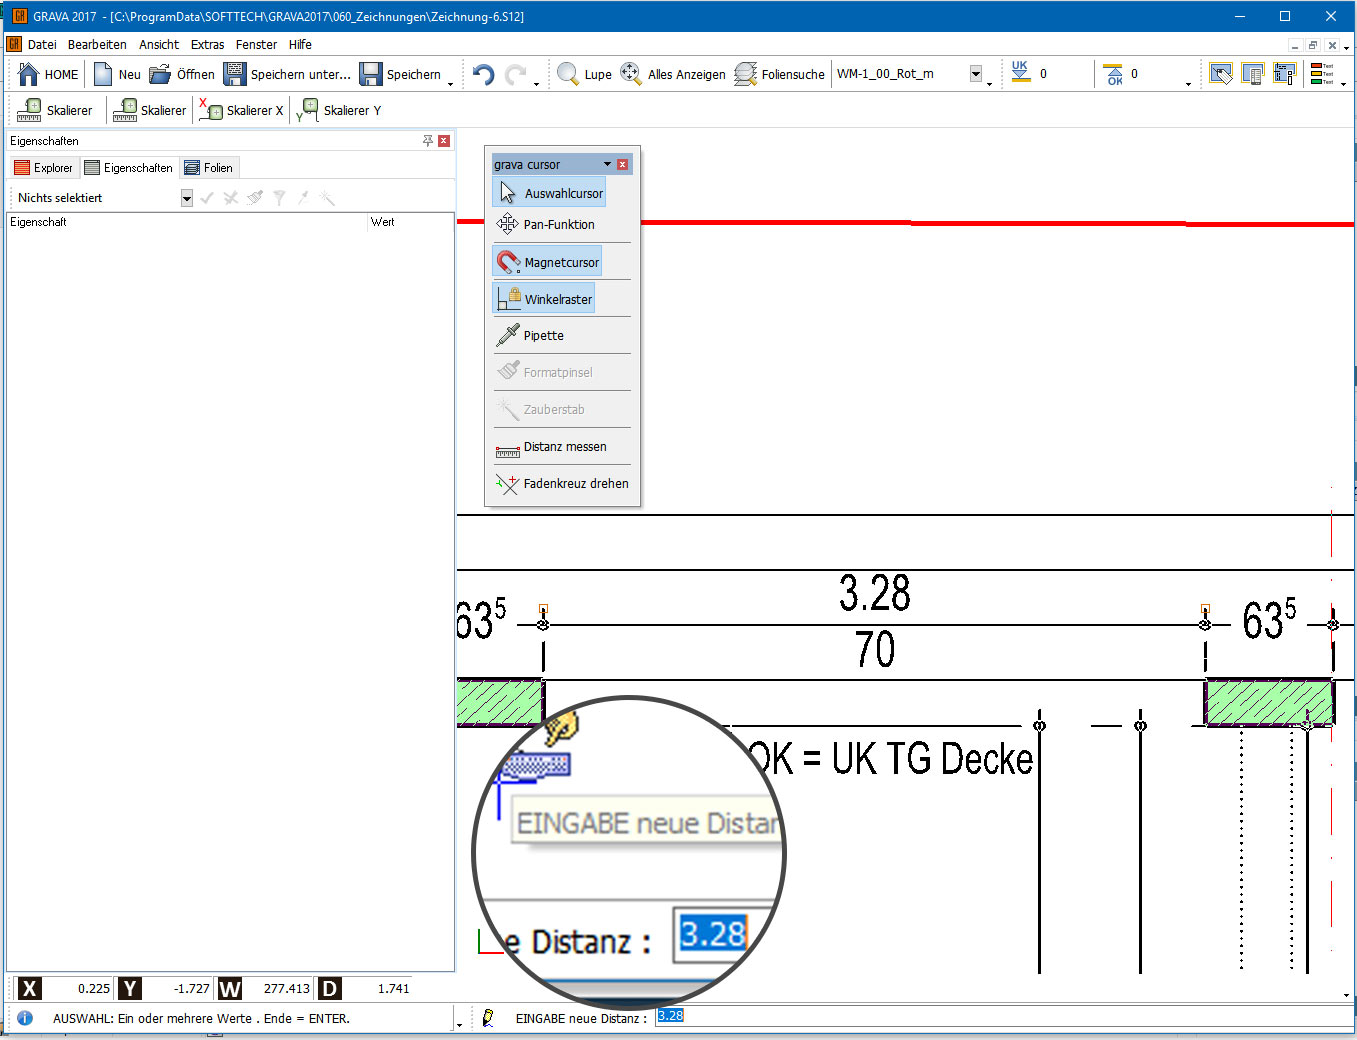
Task: Open the WM-1_00_Rot_m layer dropdown
Action: (976, 74)
